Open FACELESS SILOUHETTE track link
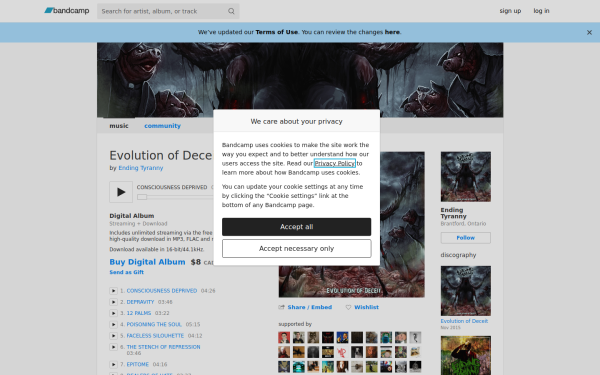The image size is (600, 375). click(155, 336)
